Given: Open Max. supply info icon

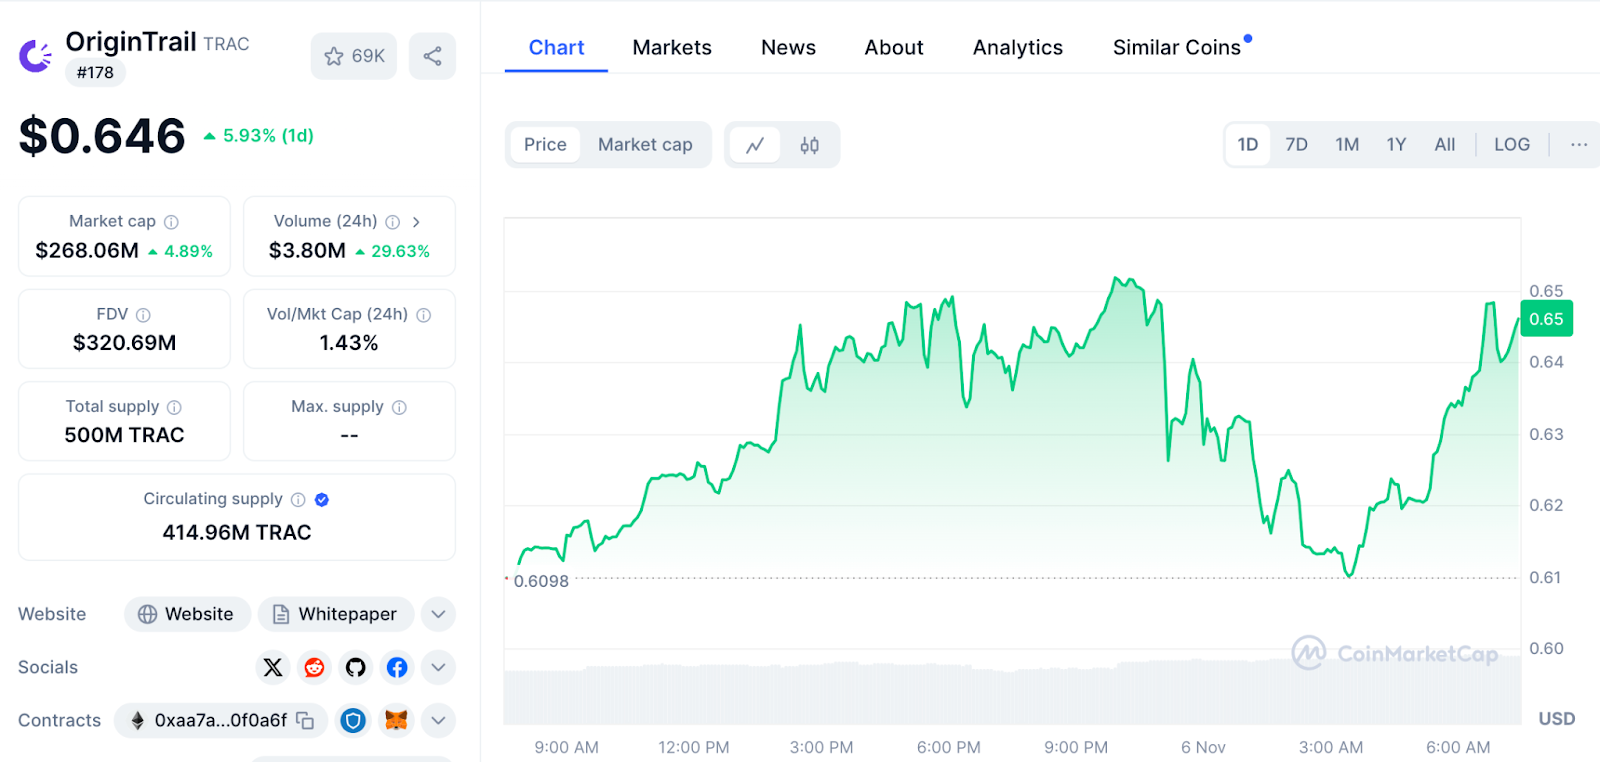Looking at the screenshot, I should pos(399,407).
